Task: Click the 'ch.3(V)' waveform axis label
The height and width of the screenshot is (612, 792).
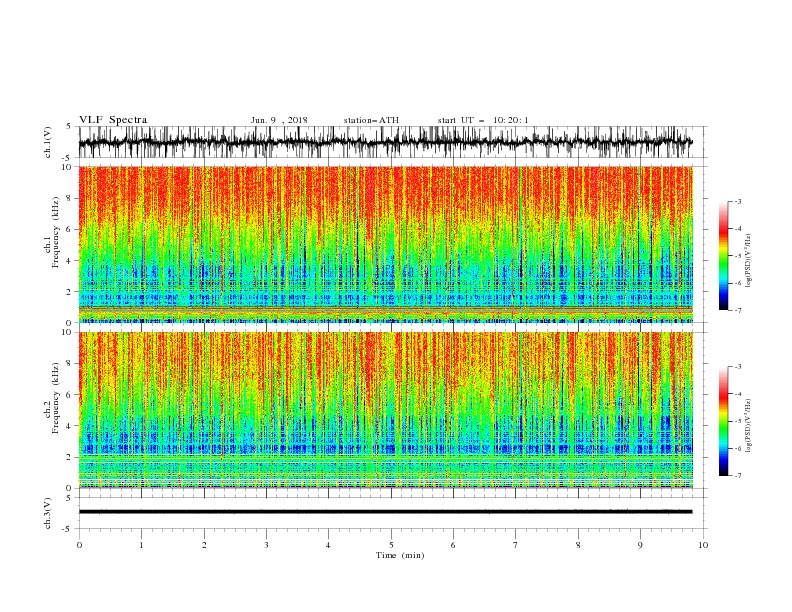Action: pyautogui.click(x=48, y=513)
